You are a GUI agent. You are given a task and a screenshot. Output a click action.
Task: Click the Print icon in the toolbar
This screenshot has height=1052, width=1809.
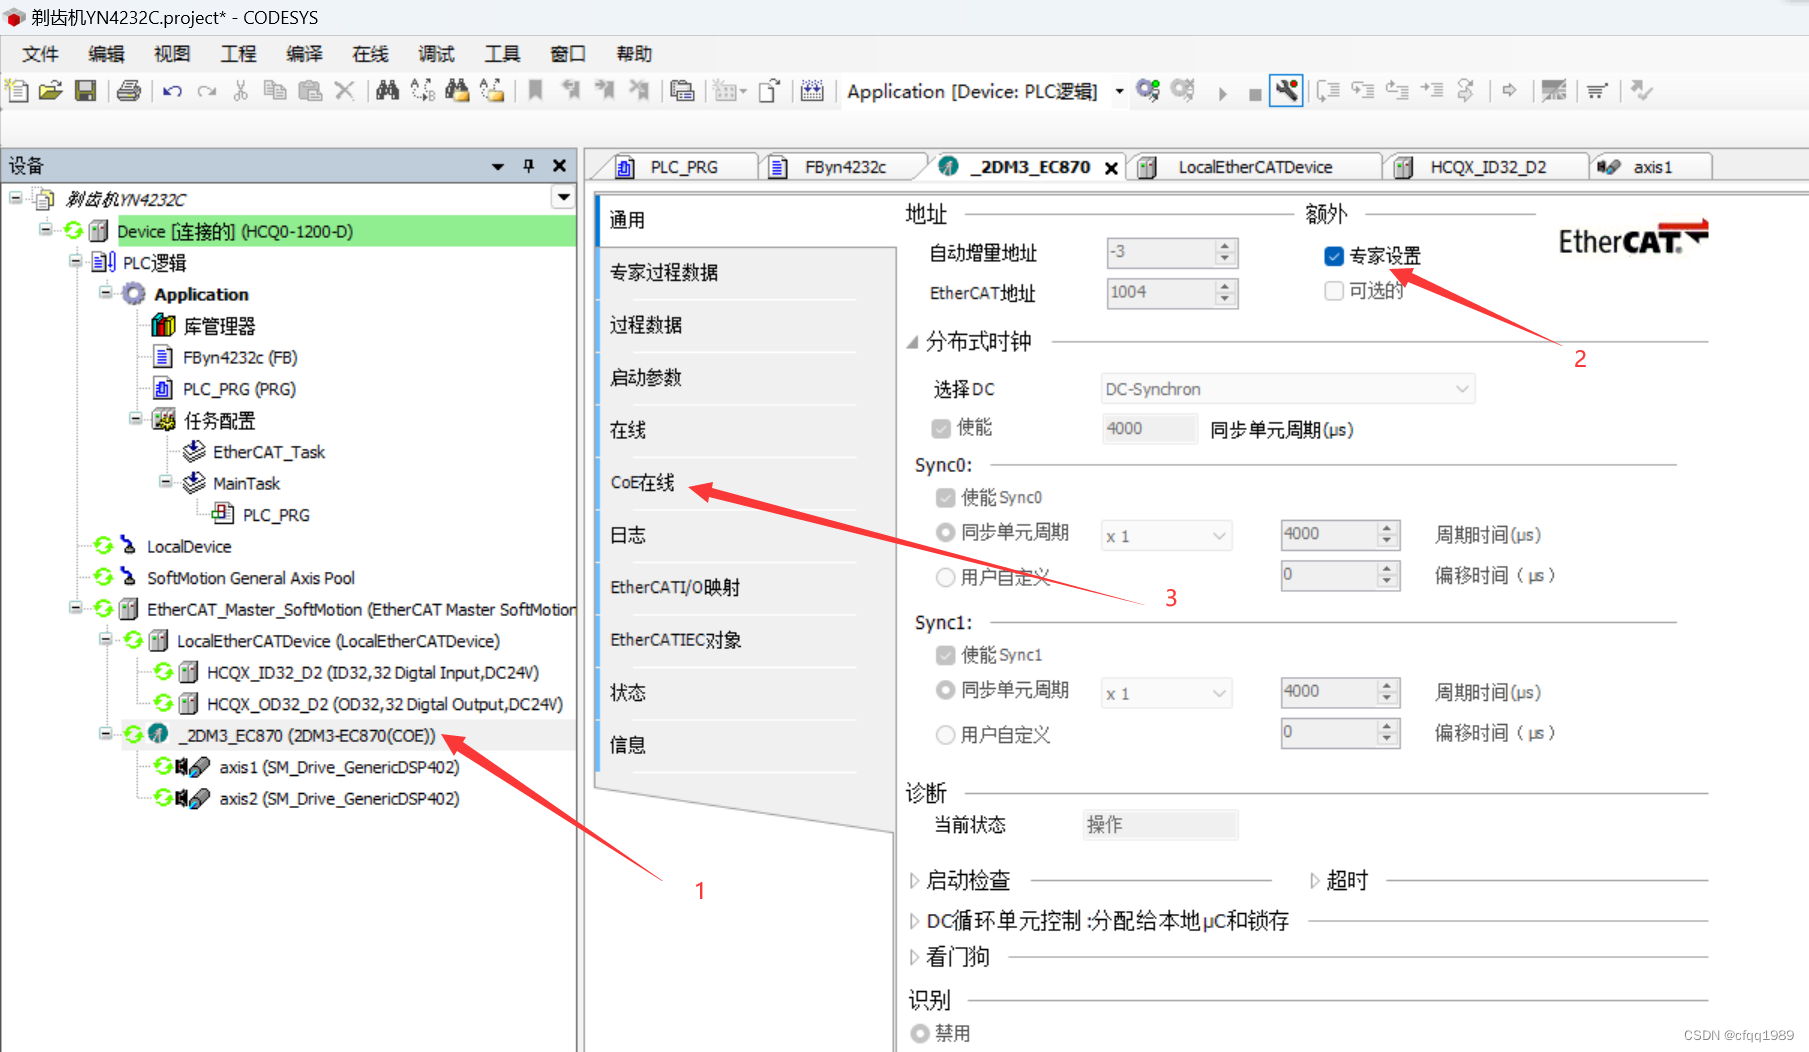[129, 90]
